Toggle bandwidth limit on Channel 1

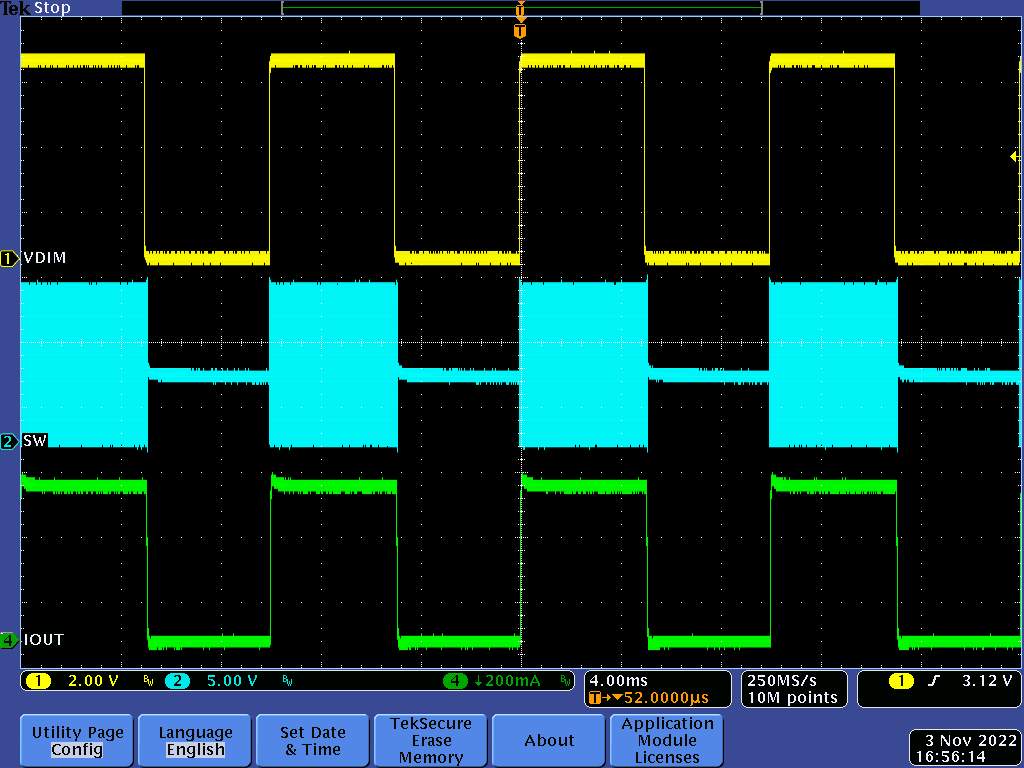146,681
